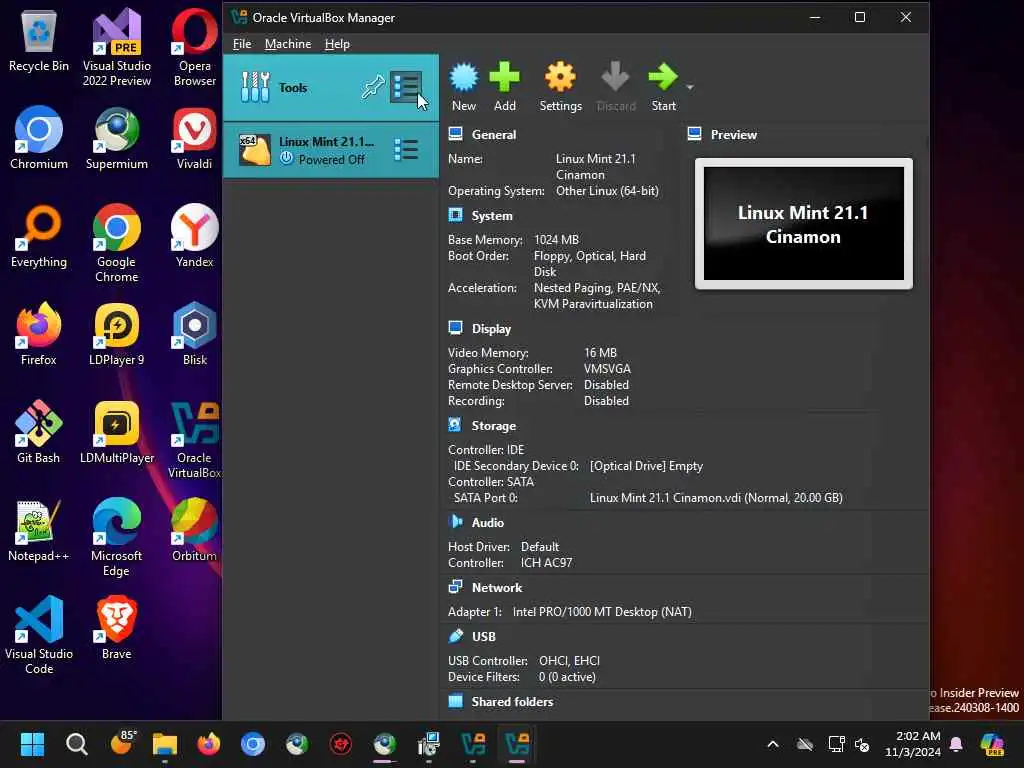Select LDPlayer 9 desktop icon
Screen dimensions: 1024x768
pyautogui.click(x=117, y=334)
